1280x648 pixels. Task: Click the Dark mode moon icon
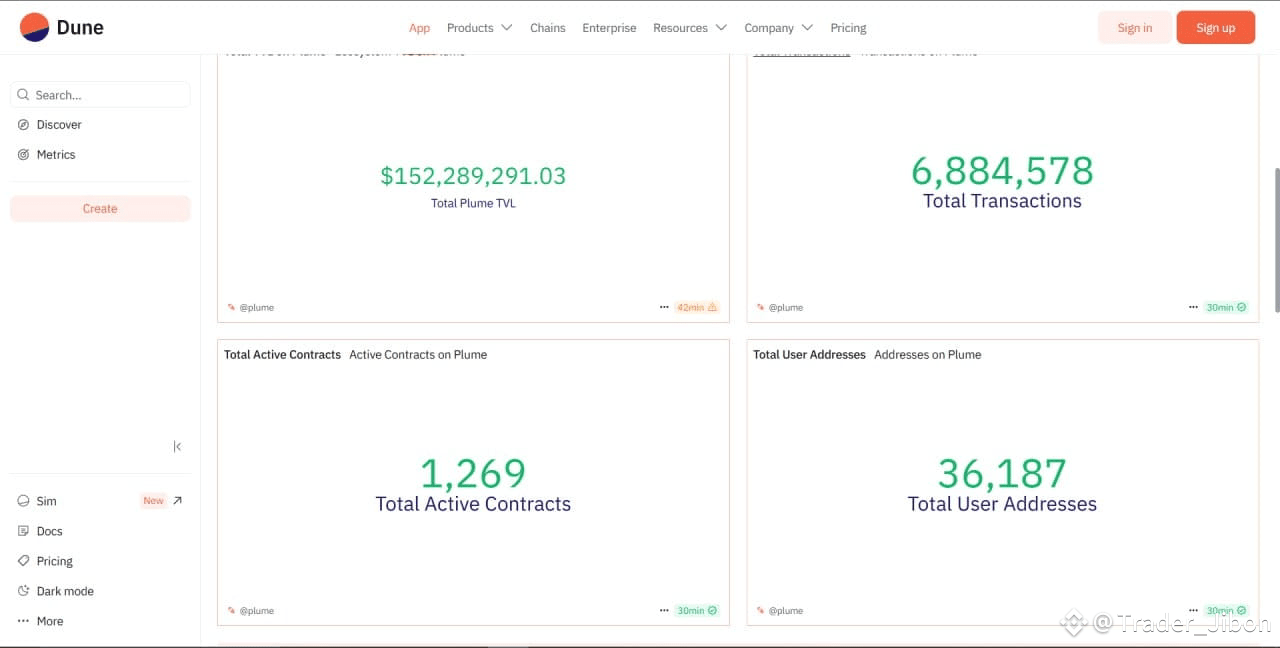[24, 591]
